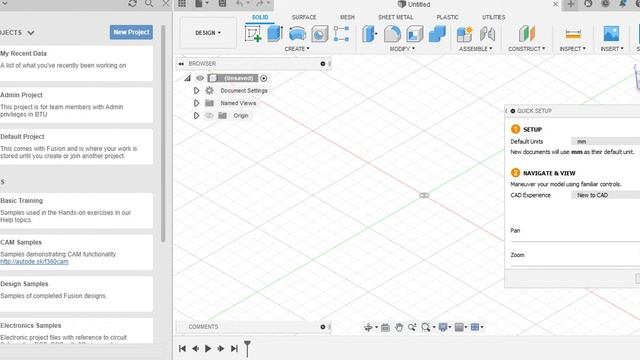Select the Measure tool icon

click(573, 34)
